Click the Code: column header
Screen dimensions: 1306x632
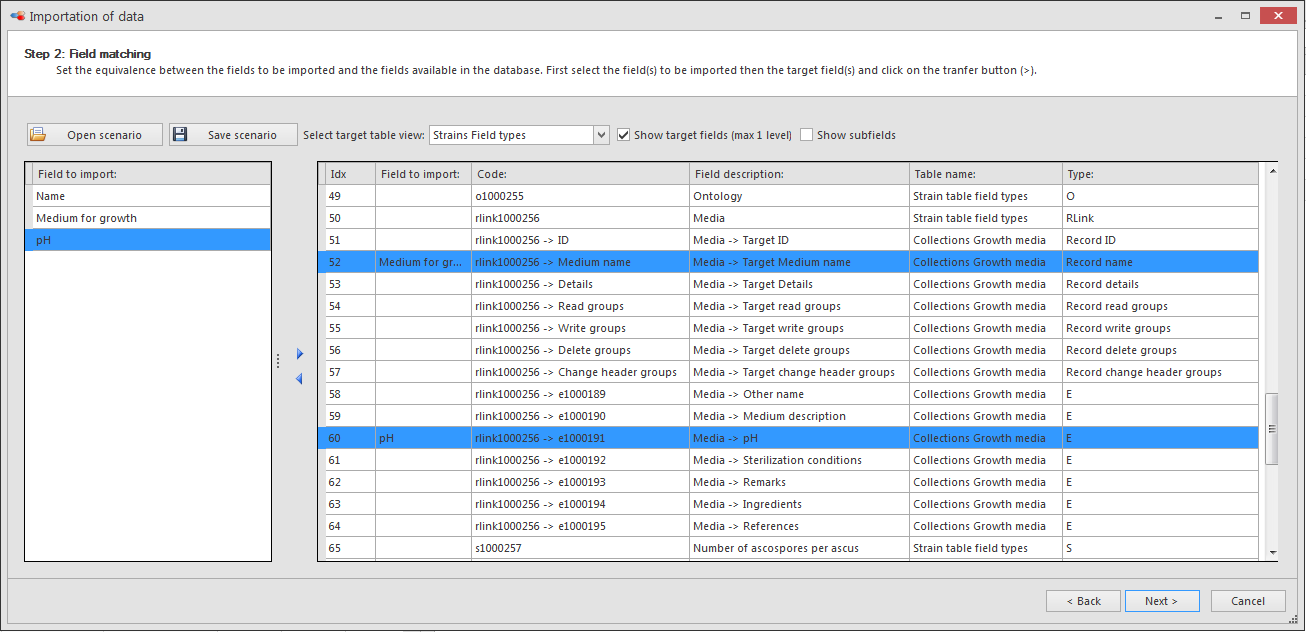click(580, 174)
